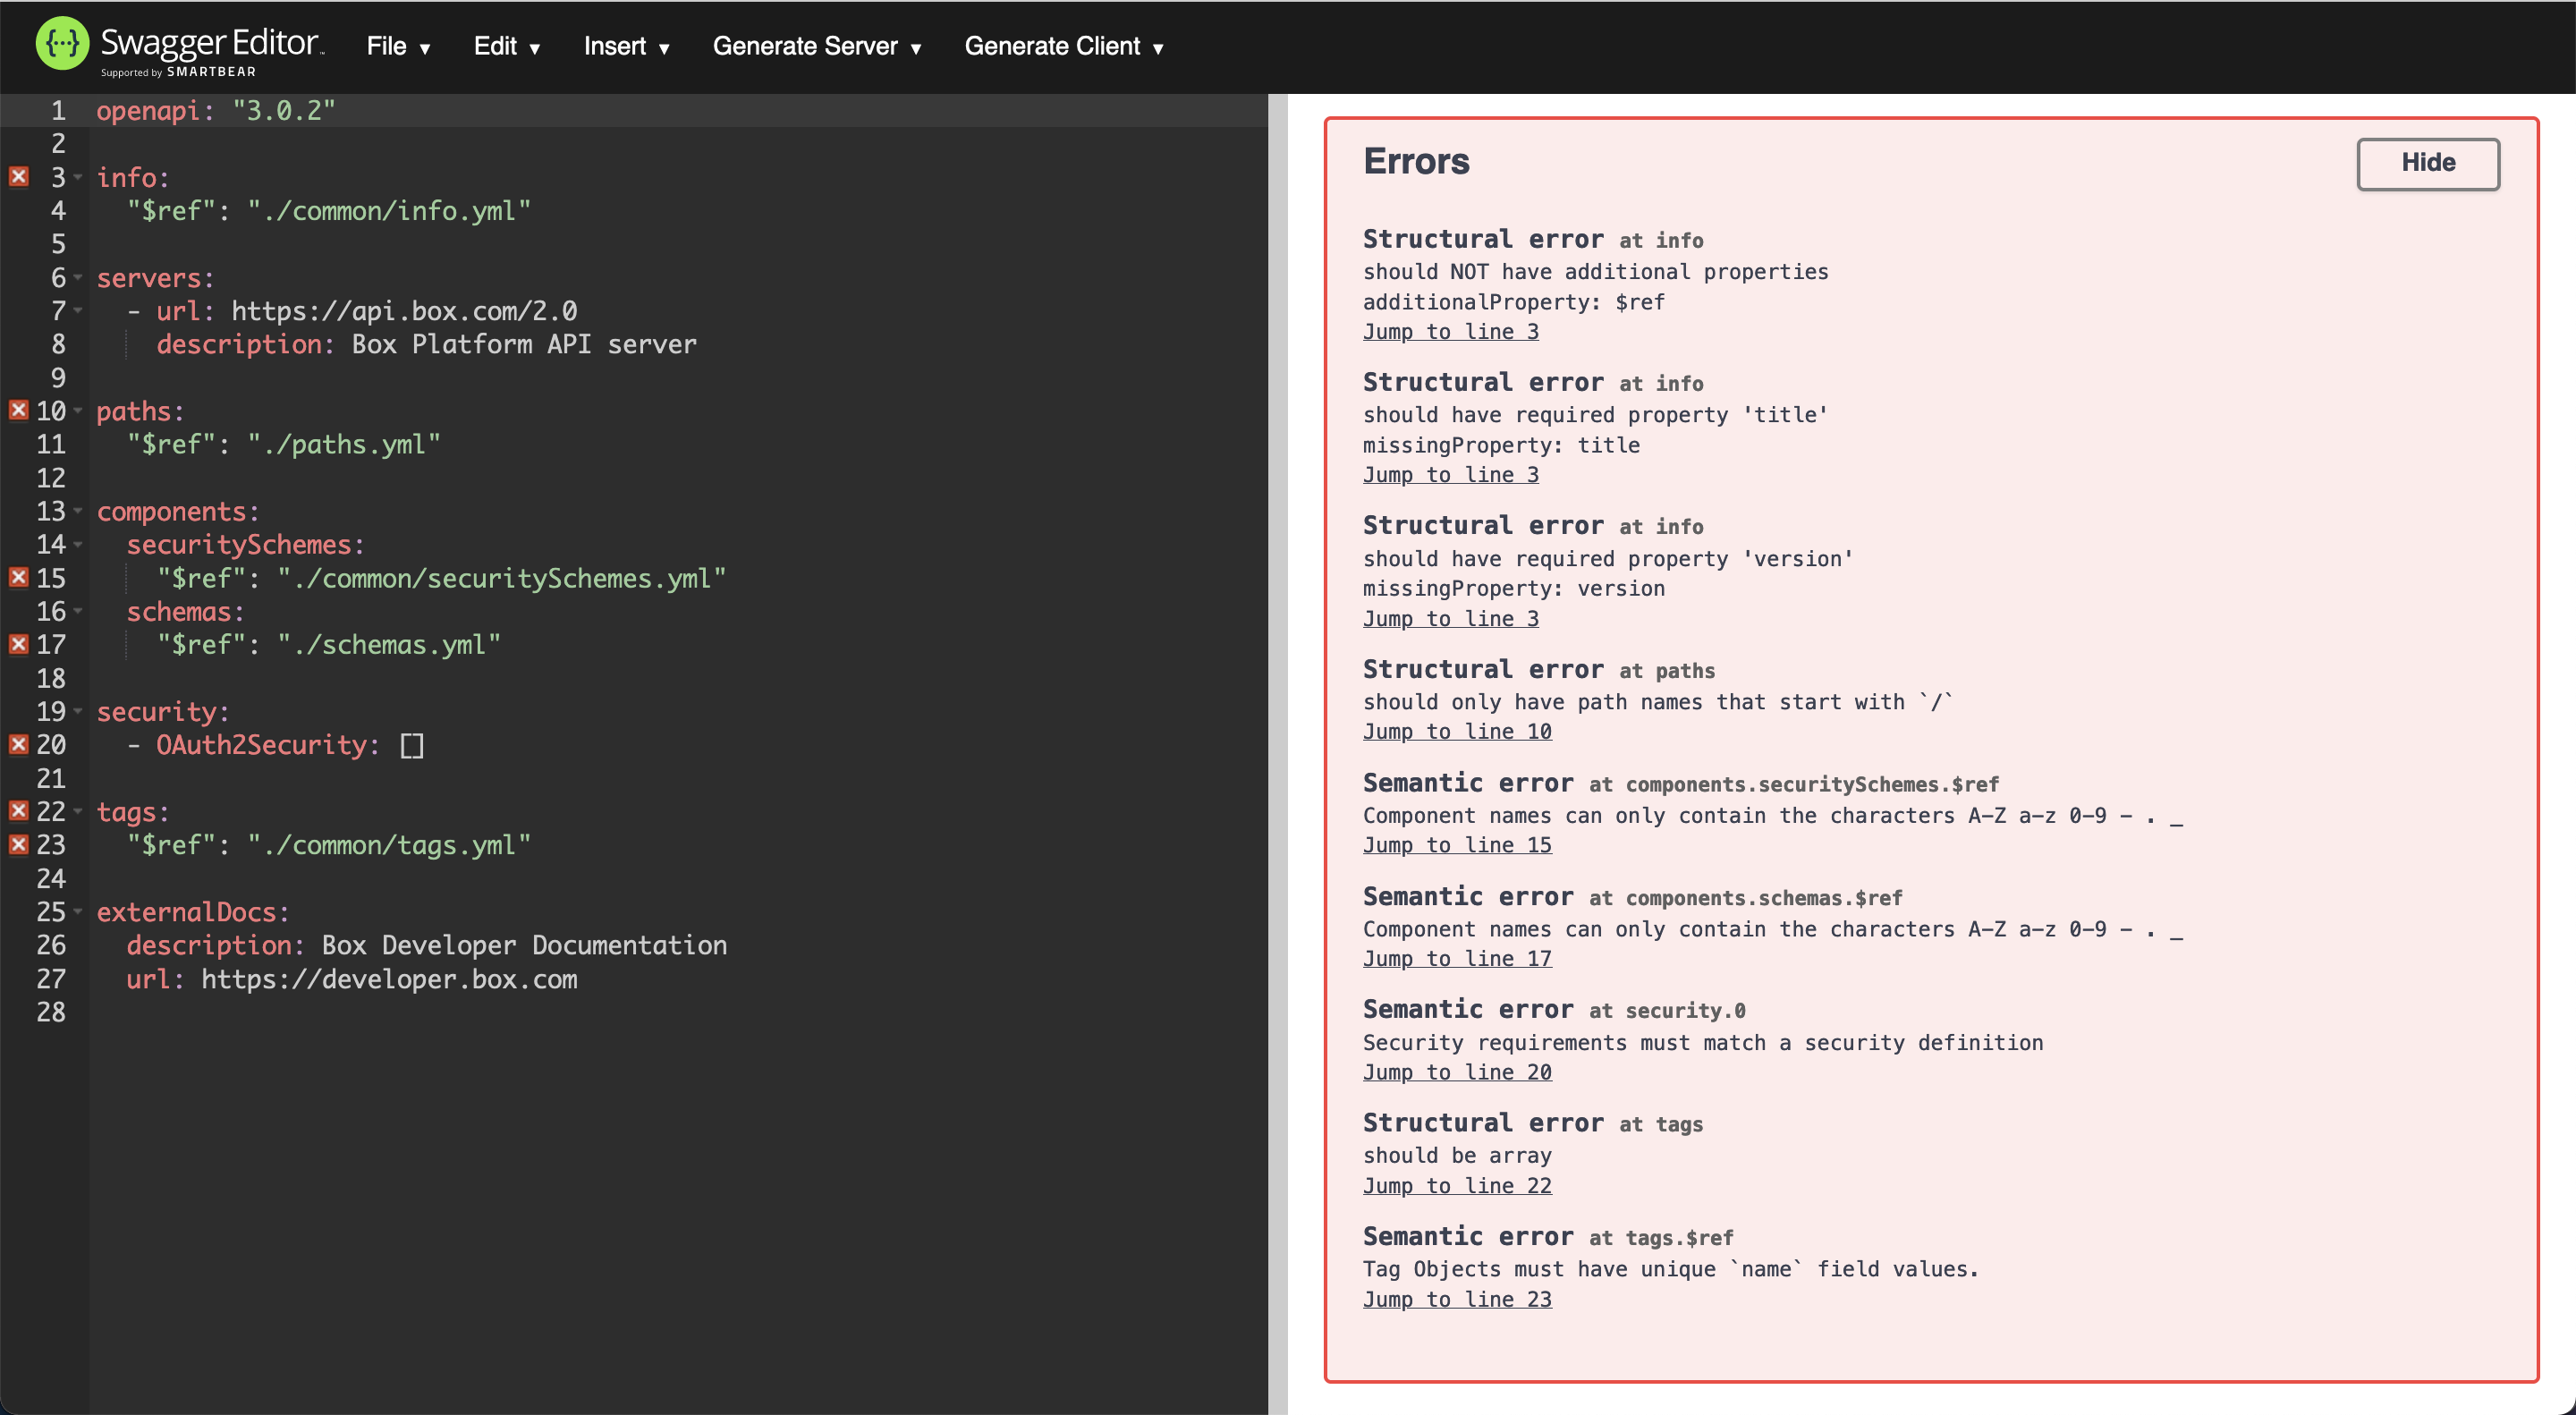
Task: Fold the externalDocs block at line 25
Action: tap(78, 912)
